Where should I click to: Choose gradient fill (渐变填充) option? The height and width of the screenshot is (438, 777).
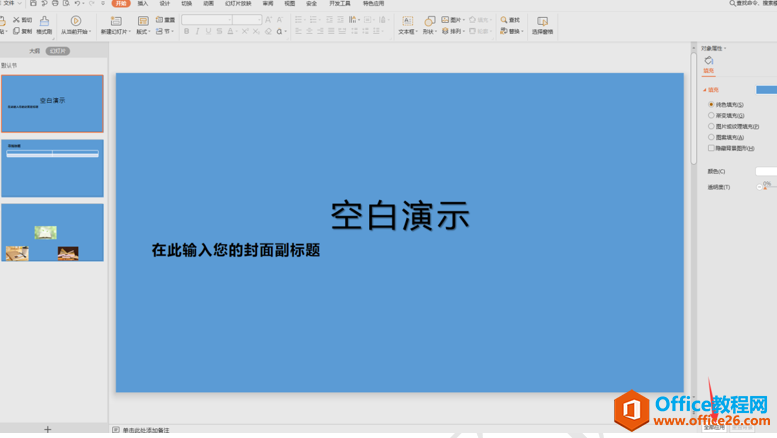click(x=712, y=115)
